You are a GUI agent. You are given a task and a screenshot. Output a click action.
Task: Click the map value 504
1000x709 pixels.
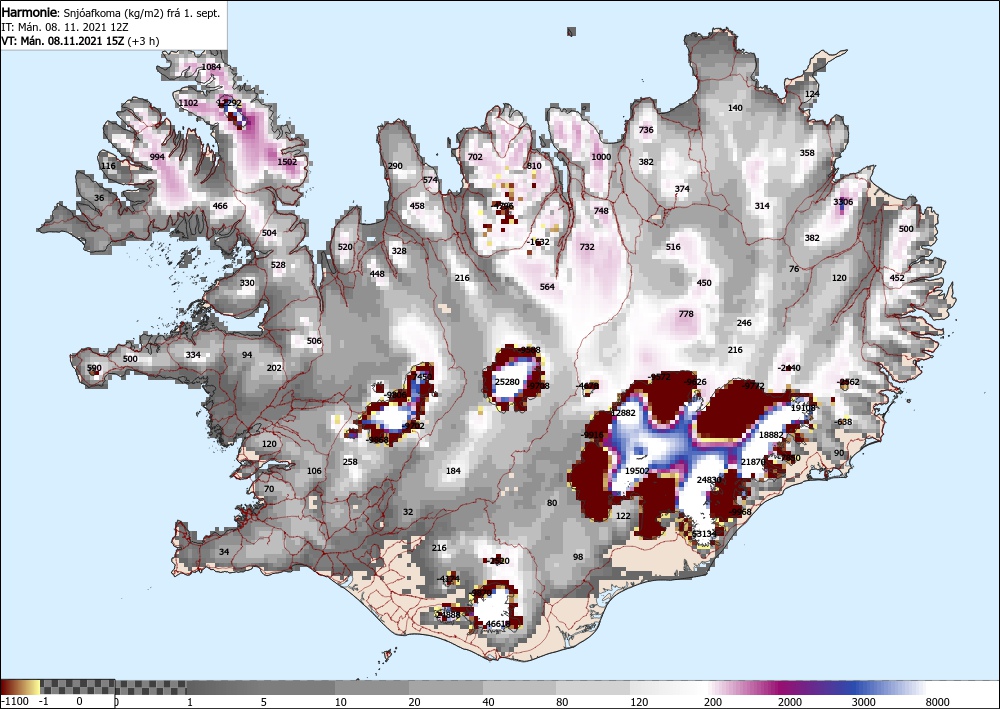tap(269, 233)
